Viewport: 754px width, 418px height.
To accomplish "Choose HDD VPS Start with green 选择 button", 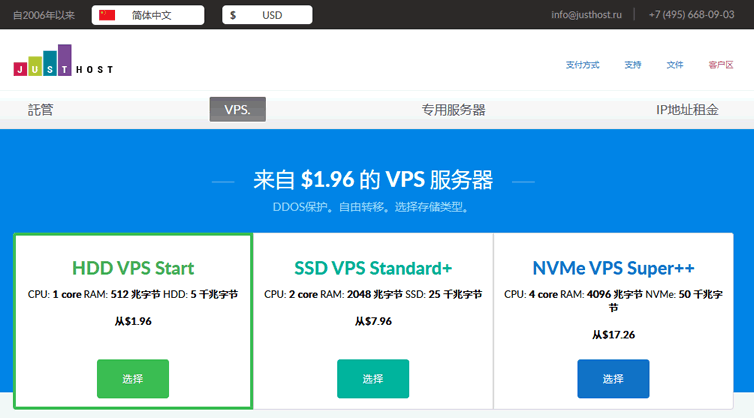I will point(133,379).
